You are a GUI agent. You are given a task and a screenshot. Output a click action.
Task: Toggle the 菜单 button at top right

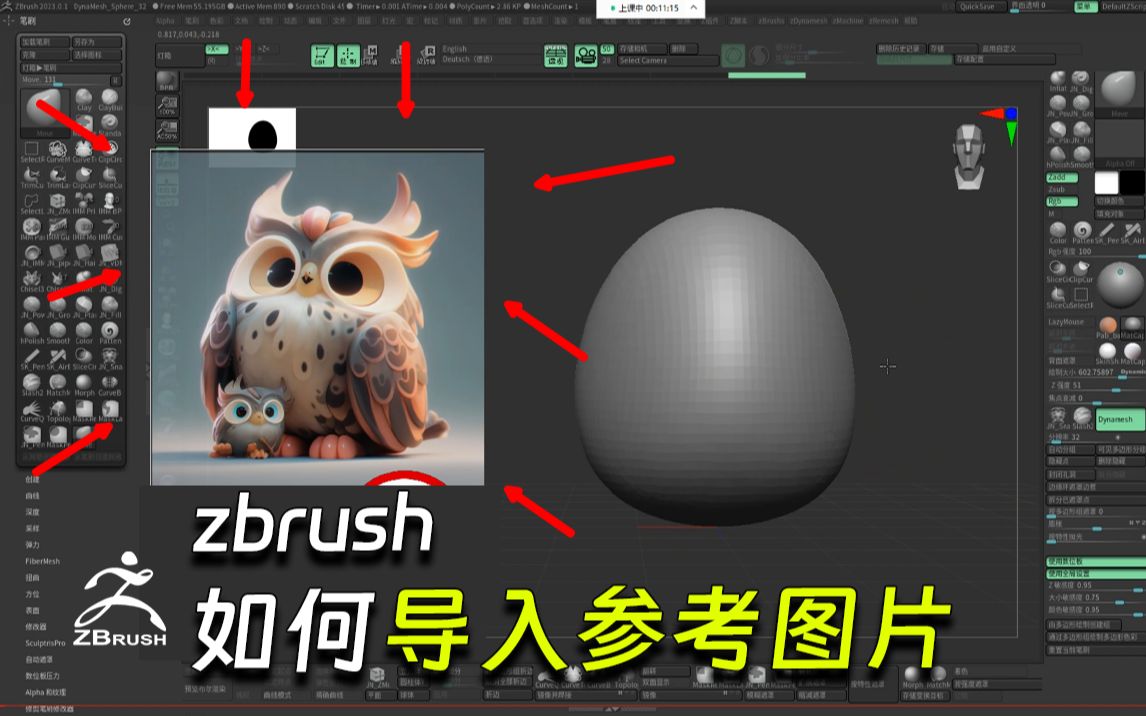(x=1086, y=6)
